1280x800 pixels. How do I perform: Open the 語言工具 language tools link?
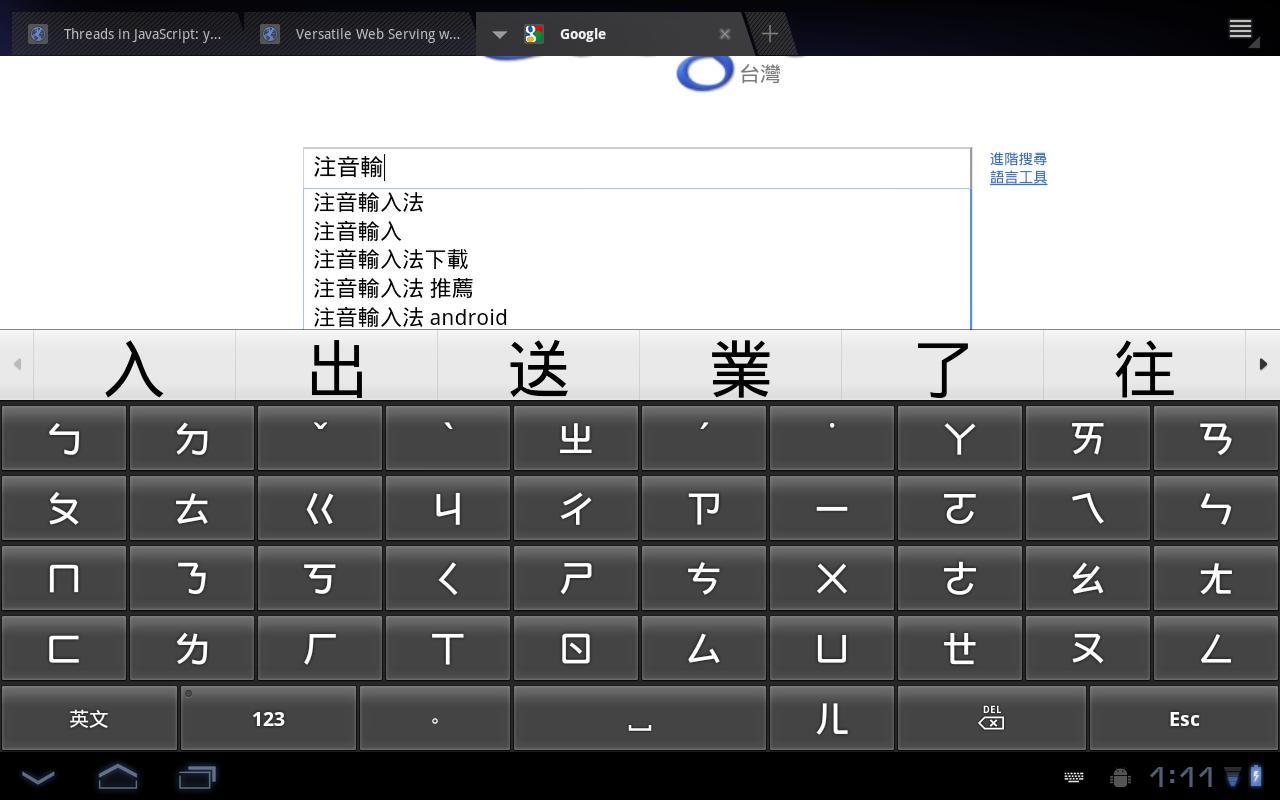(x=1018, y=177)
